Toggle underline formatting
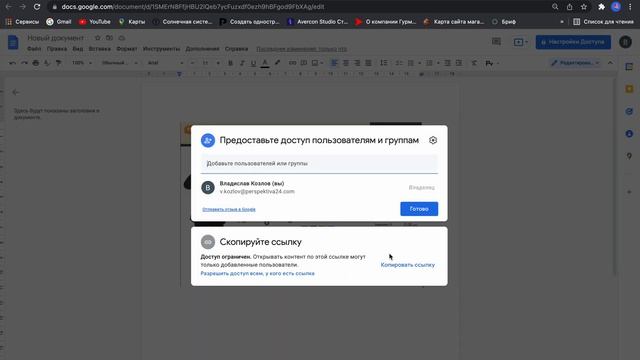This screenshot has height=360, width=640. coord(253,63)
